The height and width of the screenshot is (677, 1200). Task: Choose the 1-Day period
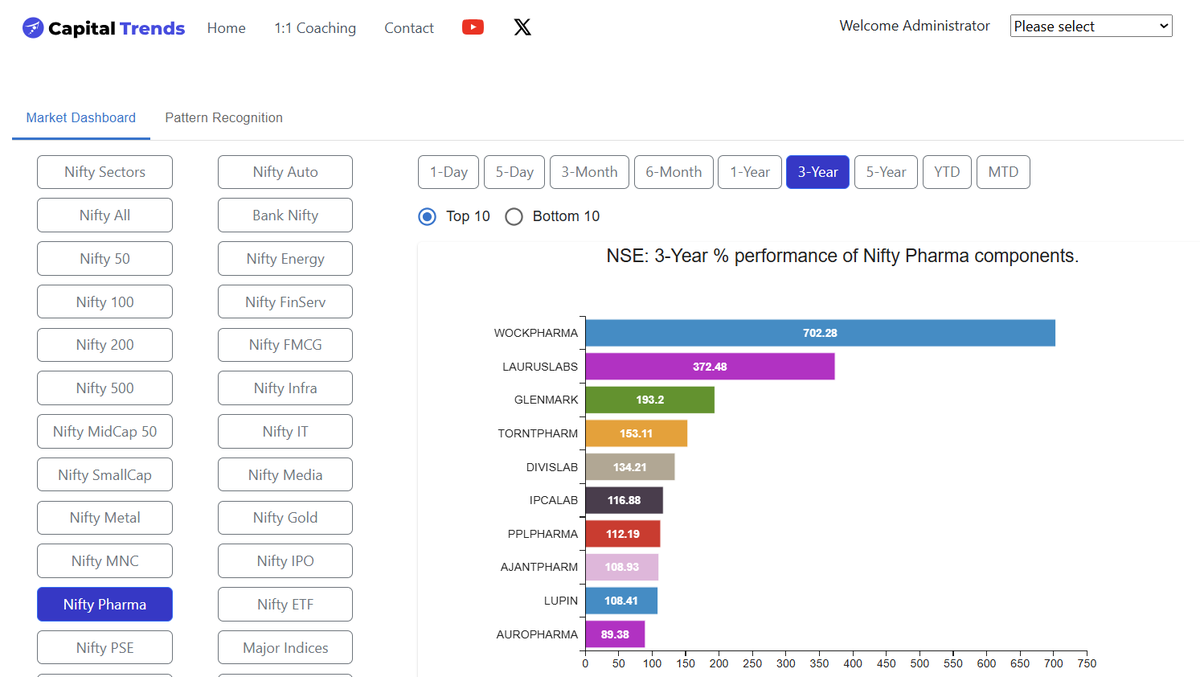pyautogui.click(x=449, y=172)
